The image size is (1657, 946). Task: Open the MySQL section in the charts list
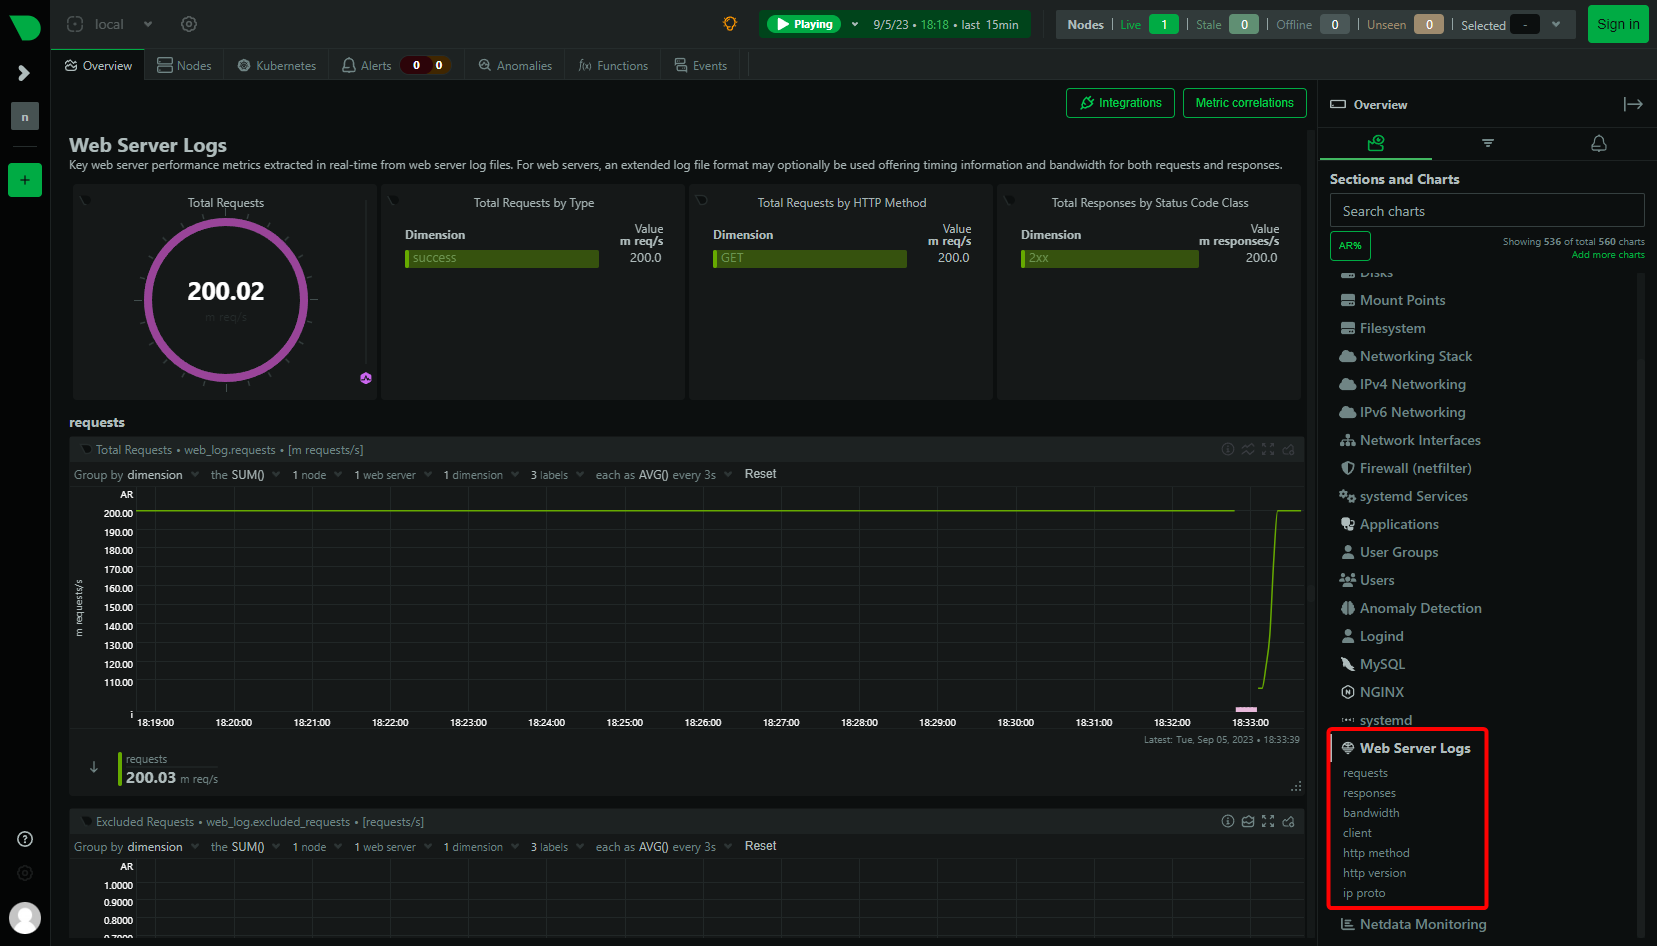tap(1382, 664)
